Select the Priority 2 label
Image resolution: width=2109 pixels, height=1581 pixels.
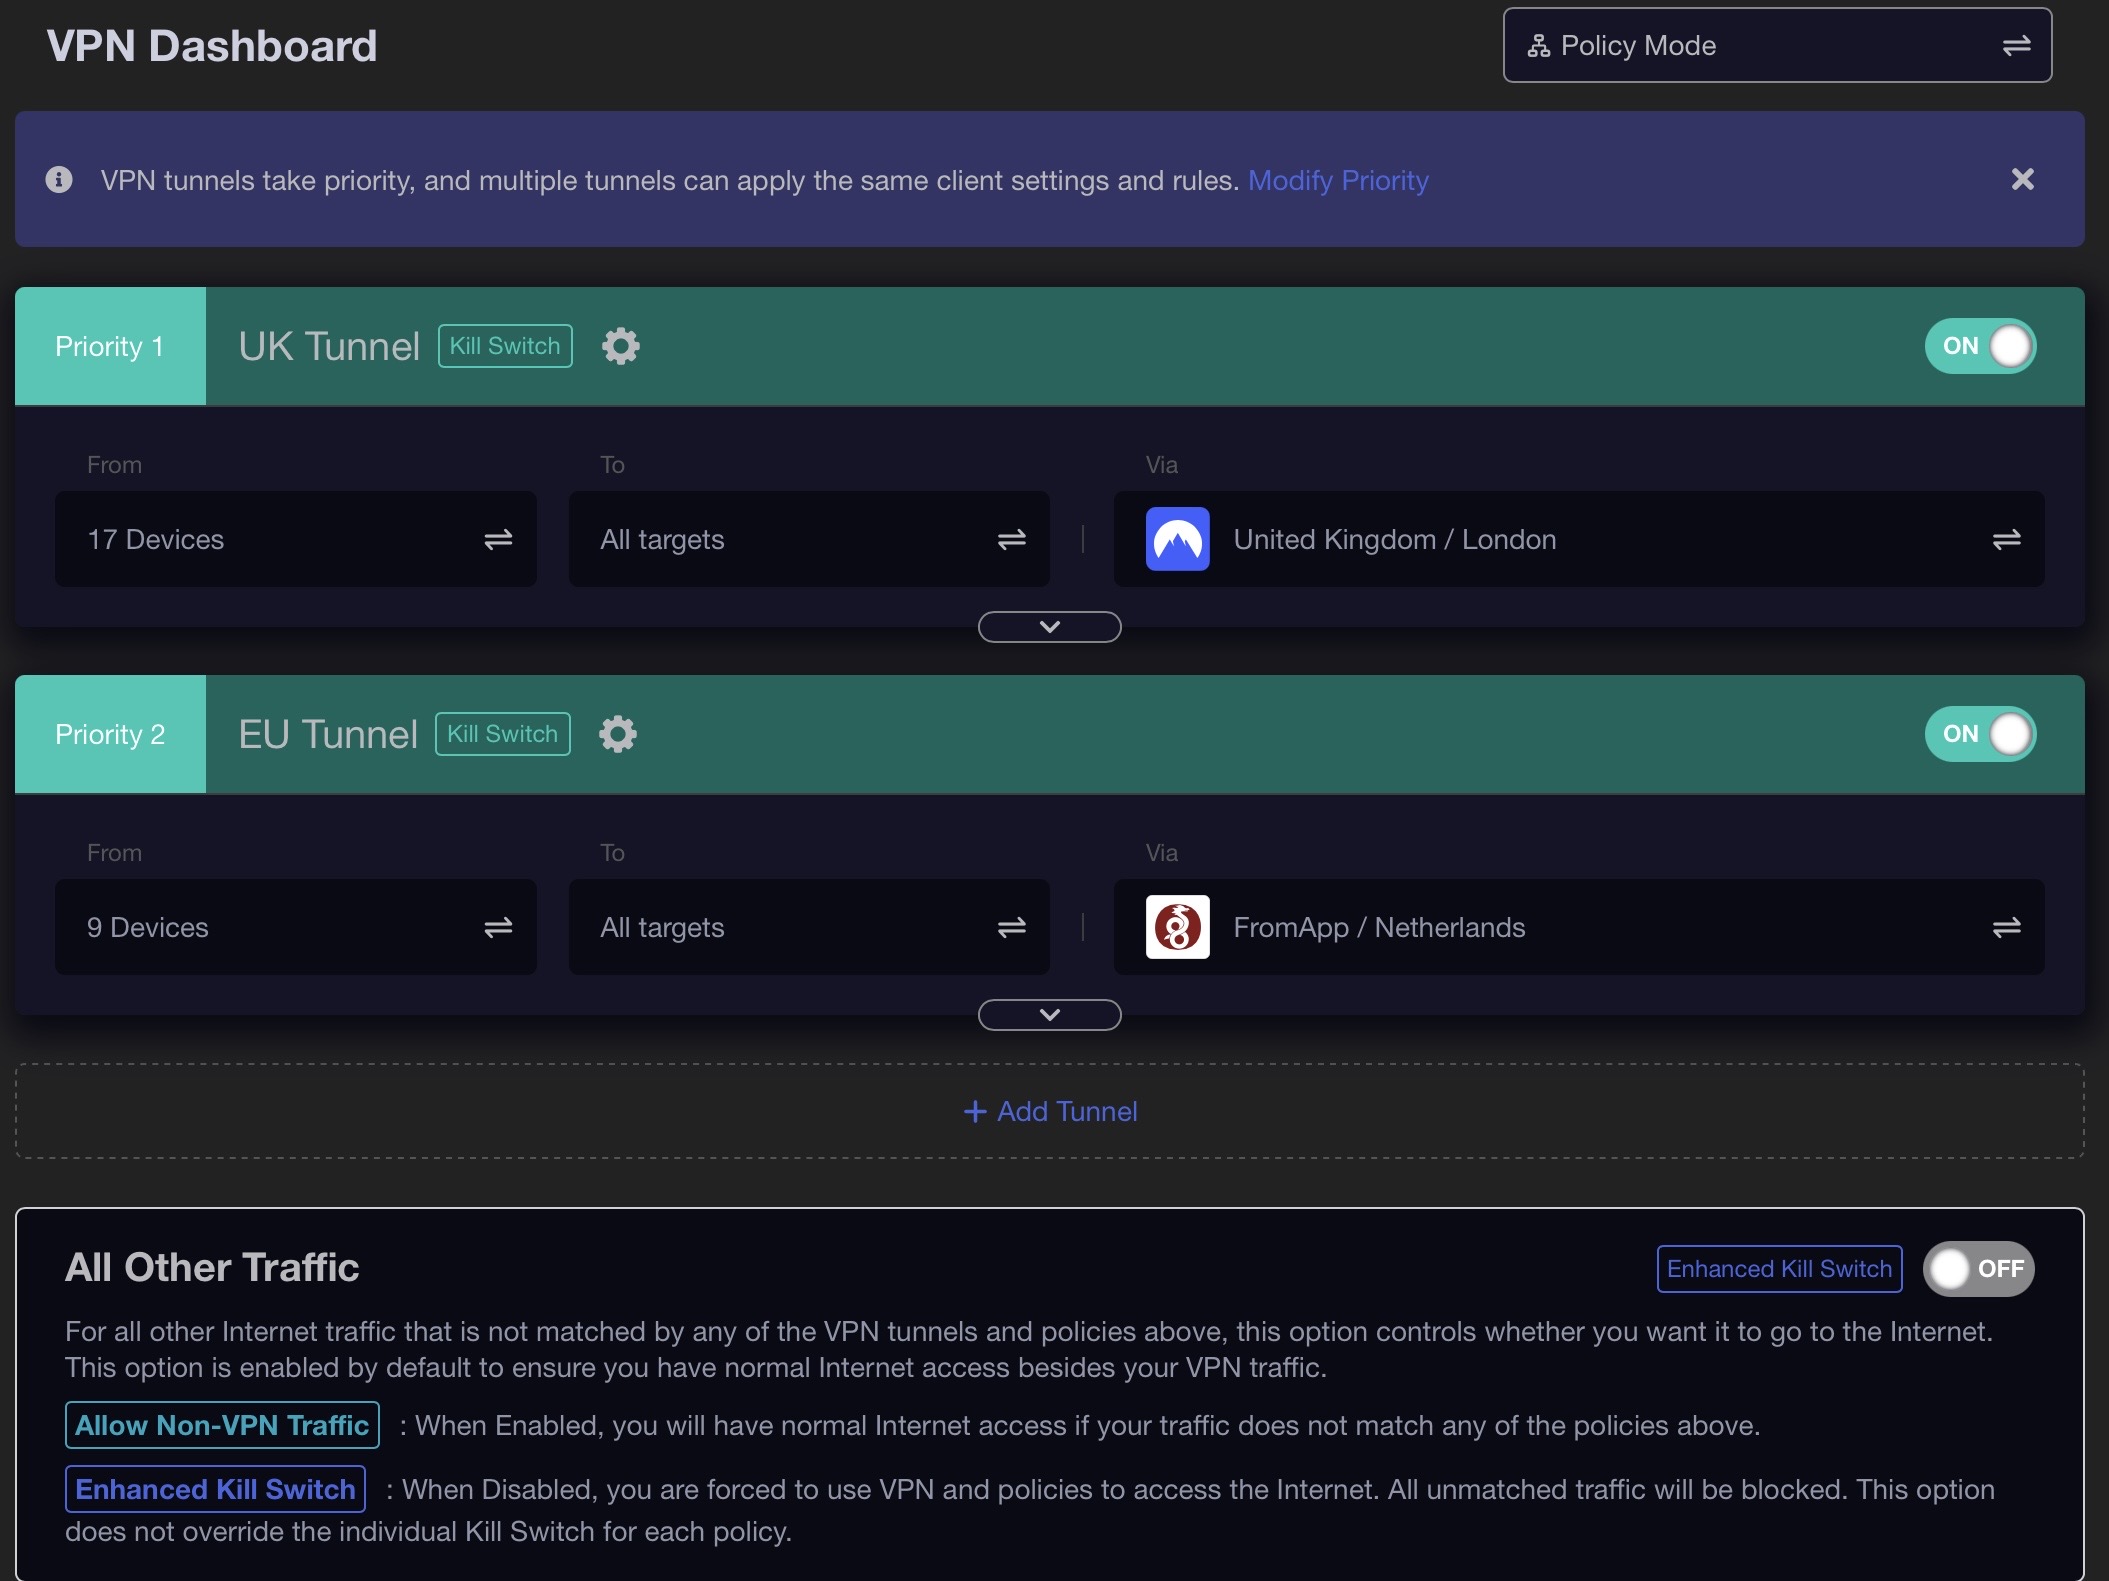[110, 734]
